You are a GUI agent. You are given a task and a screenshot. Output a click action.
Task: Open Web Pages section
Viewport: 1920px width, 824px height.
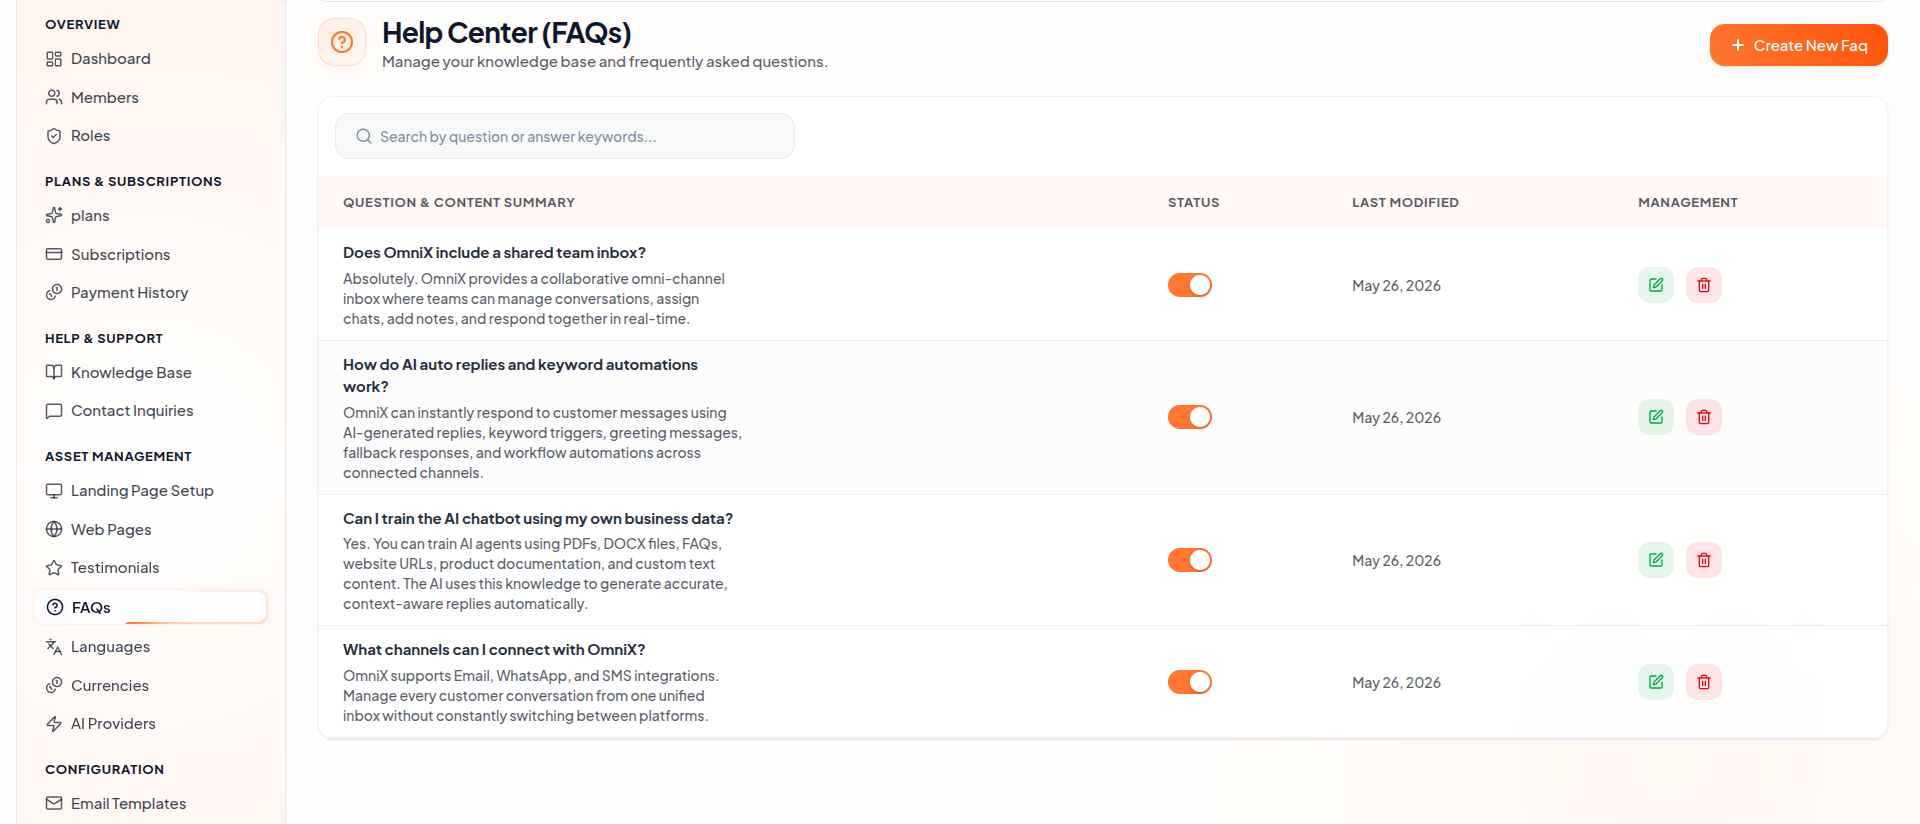150,529
